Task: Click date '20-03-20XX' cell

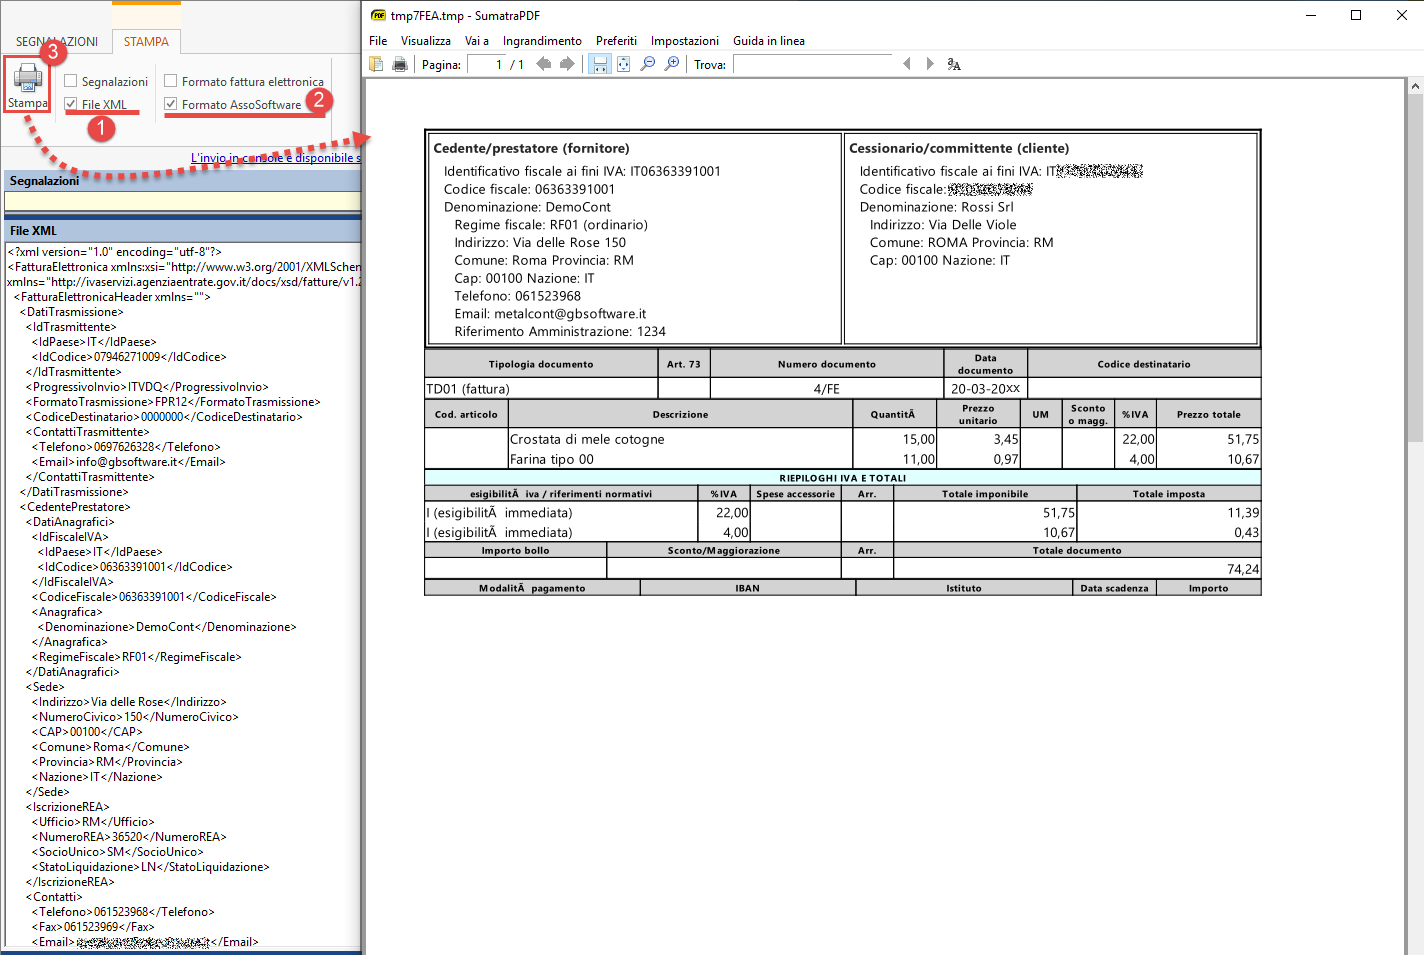Action: point(986,389)
